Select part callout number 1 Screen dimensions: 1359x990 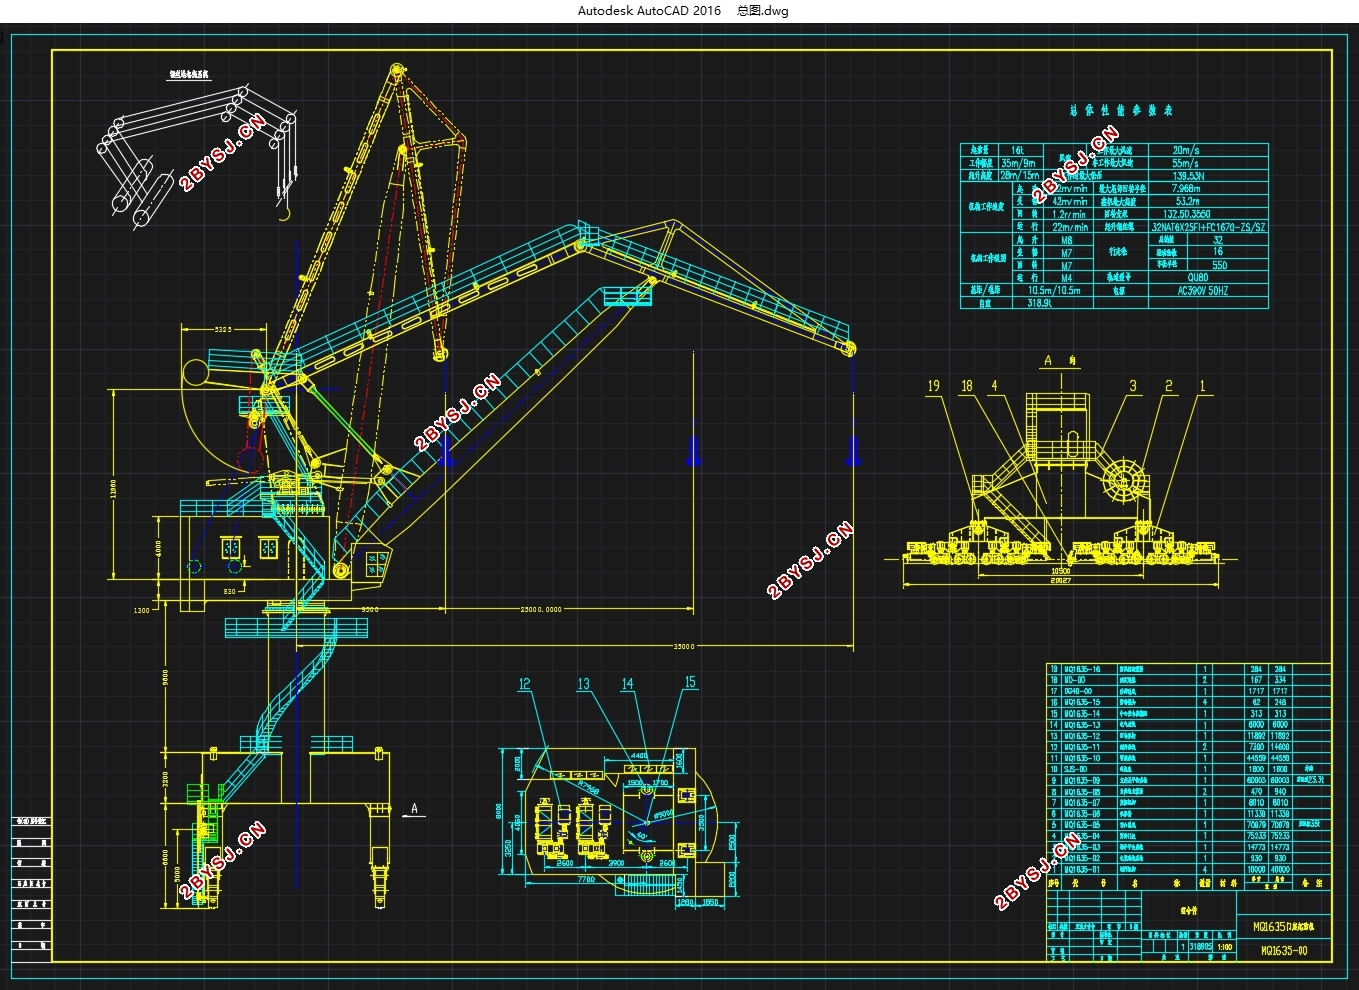pyautogui.click(x=1202, y=386)
